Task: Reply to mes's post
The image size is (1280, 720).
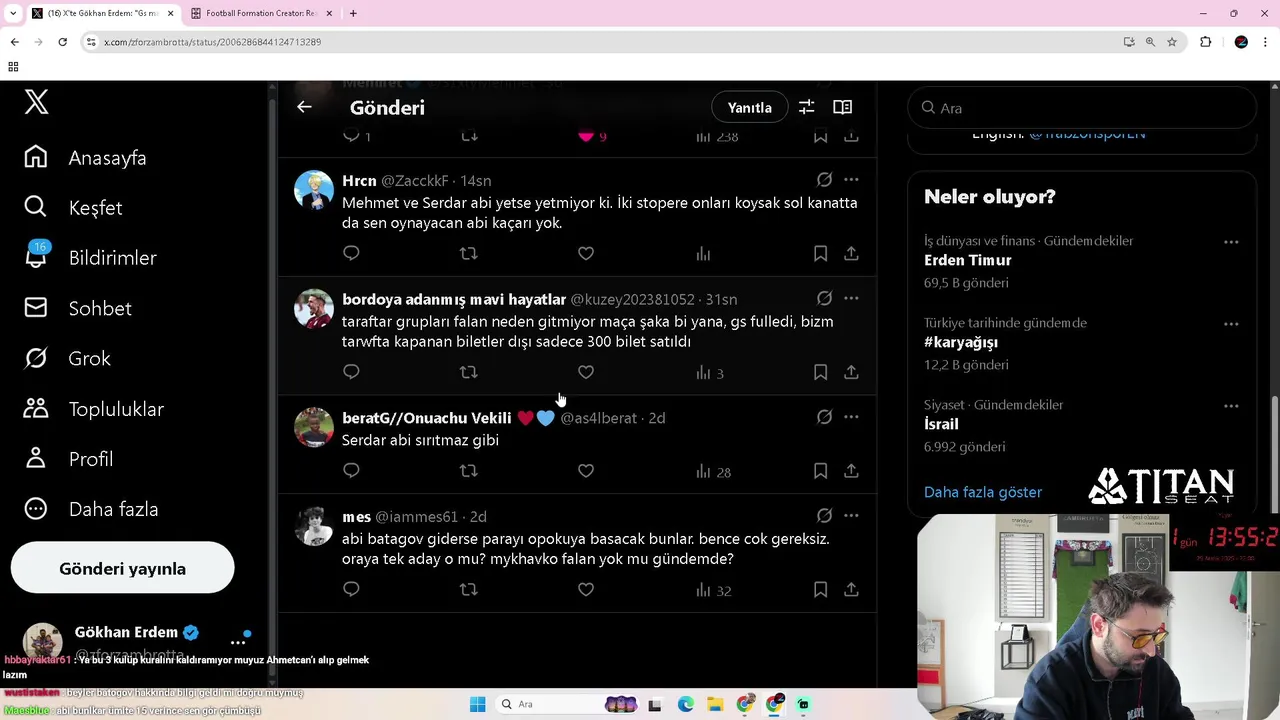Action: coord(351,590)
